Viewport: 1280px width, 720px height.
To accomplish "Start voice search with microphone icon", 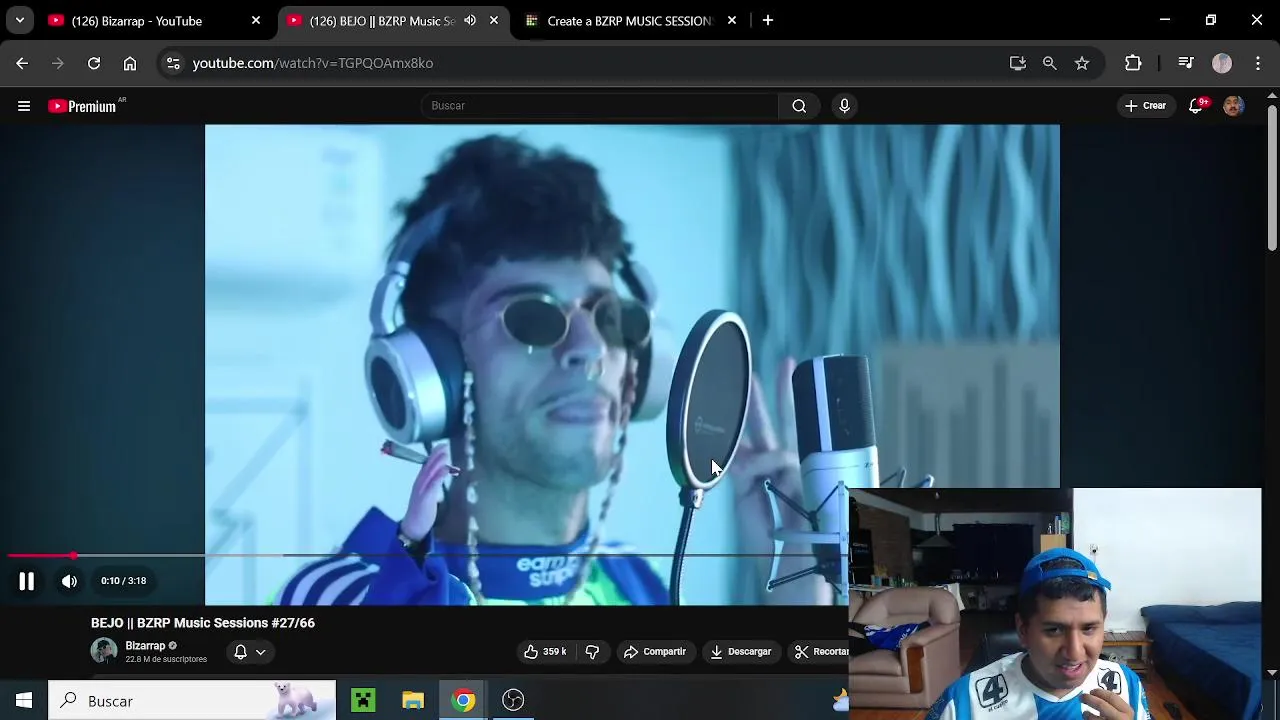I will pyautogui.click(x=845, y=106).
